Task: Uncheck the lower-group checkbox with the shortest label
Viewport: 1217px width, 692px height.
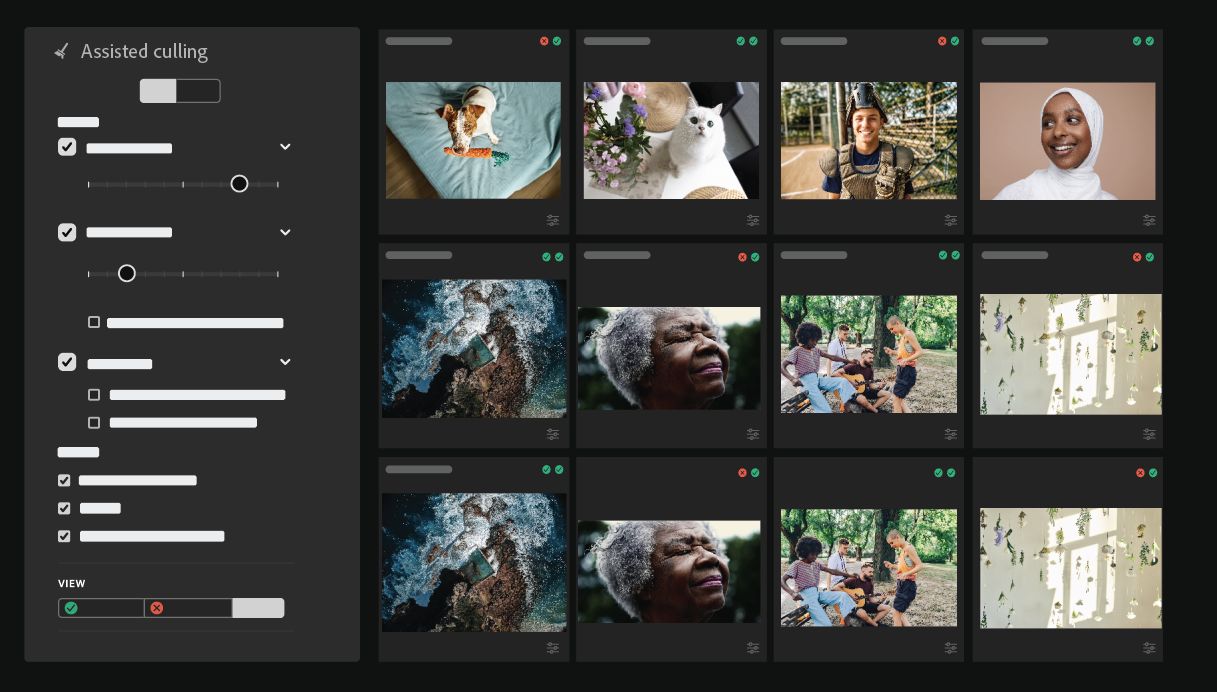Action: [64, 508]
